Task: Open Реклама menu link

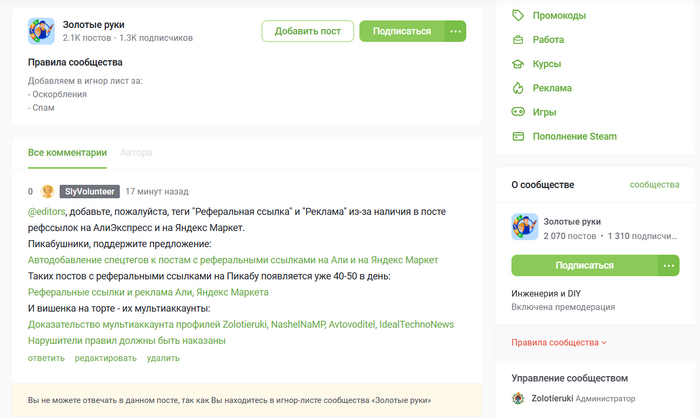Action: tap(552, 88)
